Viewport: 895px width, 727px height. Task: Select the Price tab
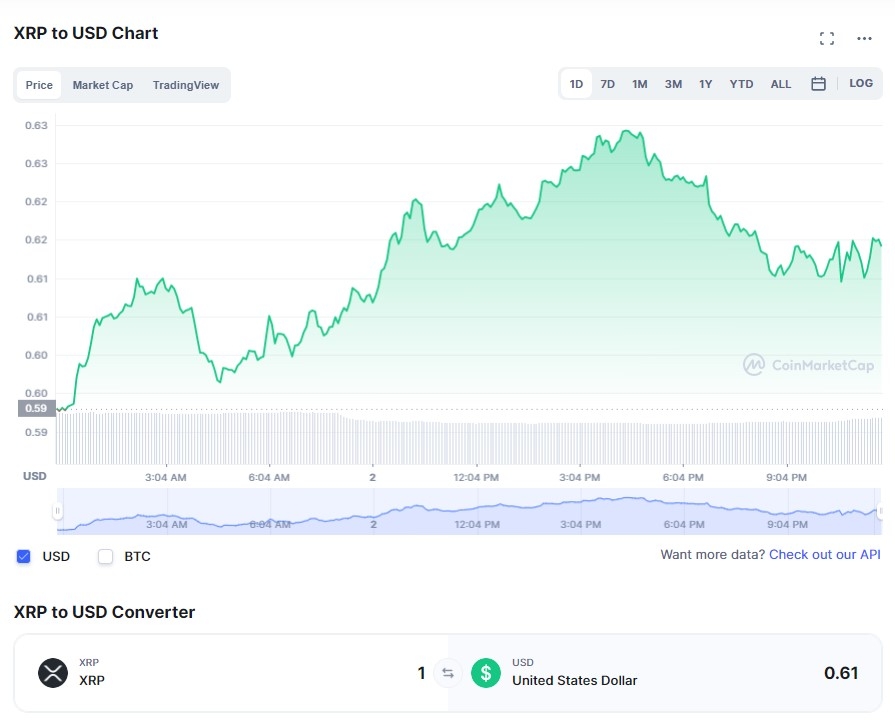(39, 85)
